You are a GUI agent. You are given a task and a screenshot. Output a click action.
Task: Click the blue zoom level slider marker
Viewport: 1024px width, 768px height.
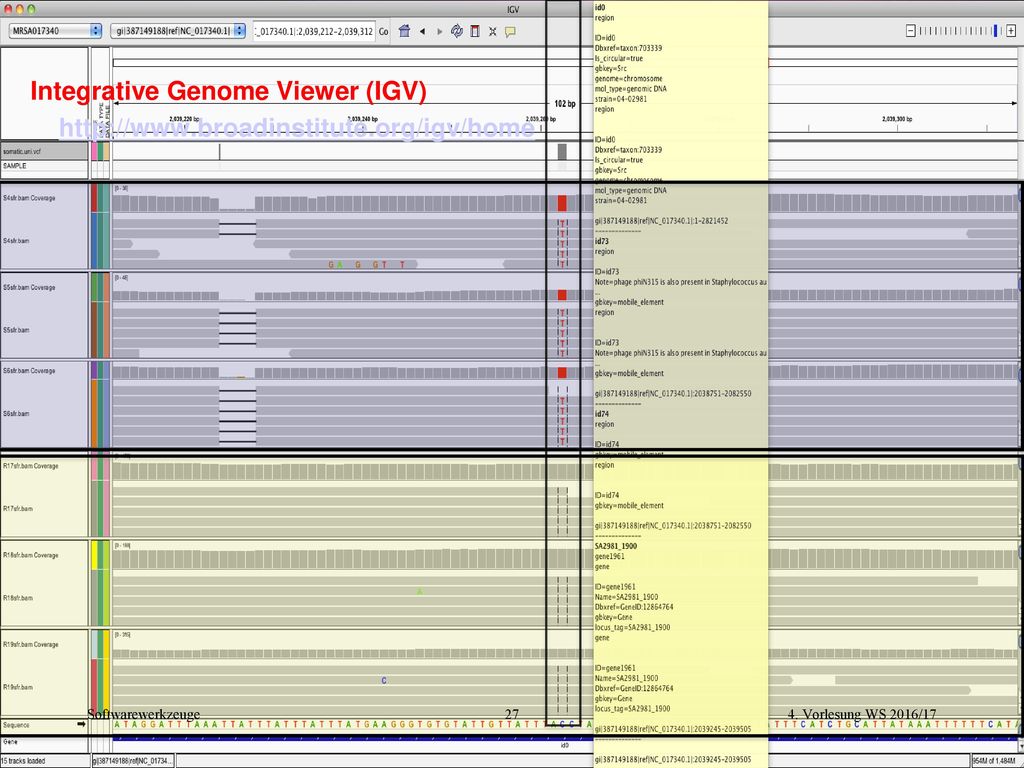pyautogui.click(x=995, y=31)
